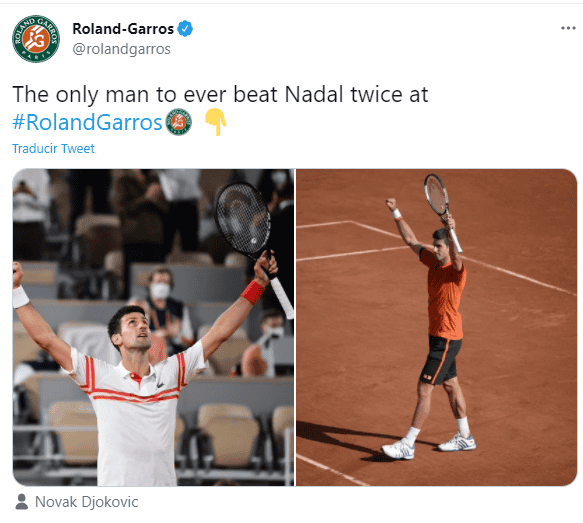
Task: Click the person tag icon below photos
Action: click(x=22, y=502)
